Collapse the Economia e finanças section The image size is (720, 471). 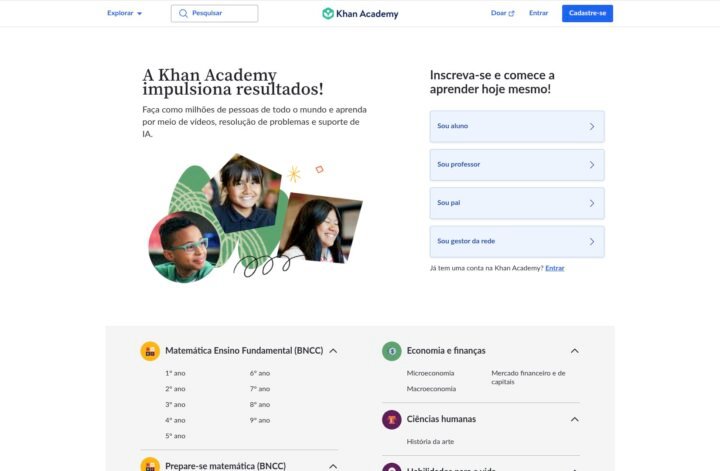[574, 351]
